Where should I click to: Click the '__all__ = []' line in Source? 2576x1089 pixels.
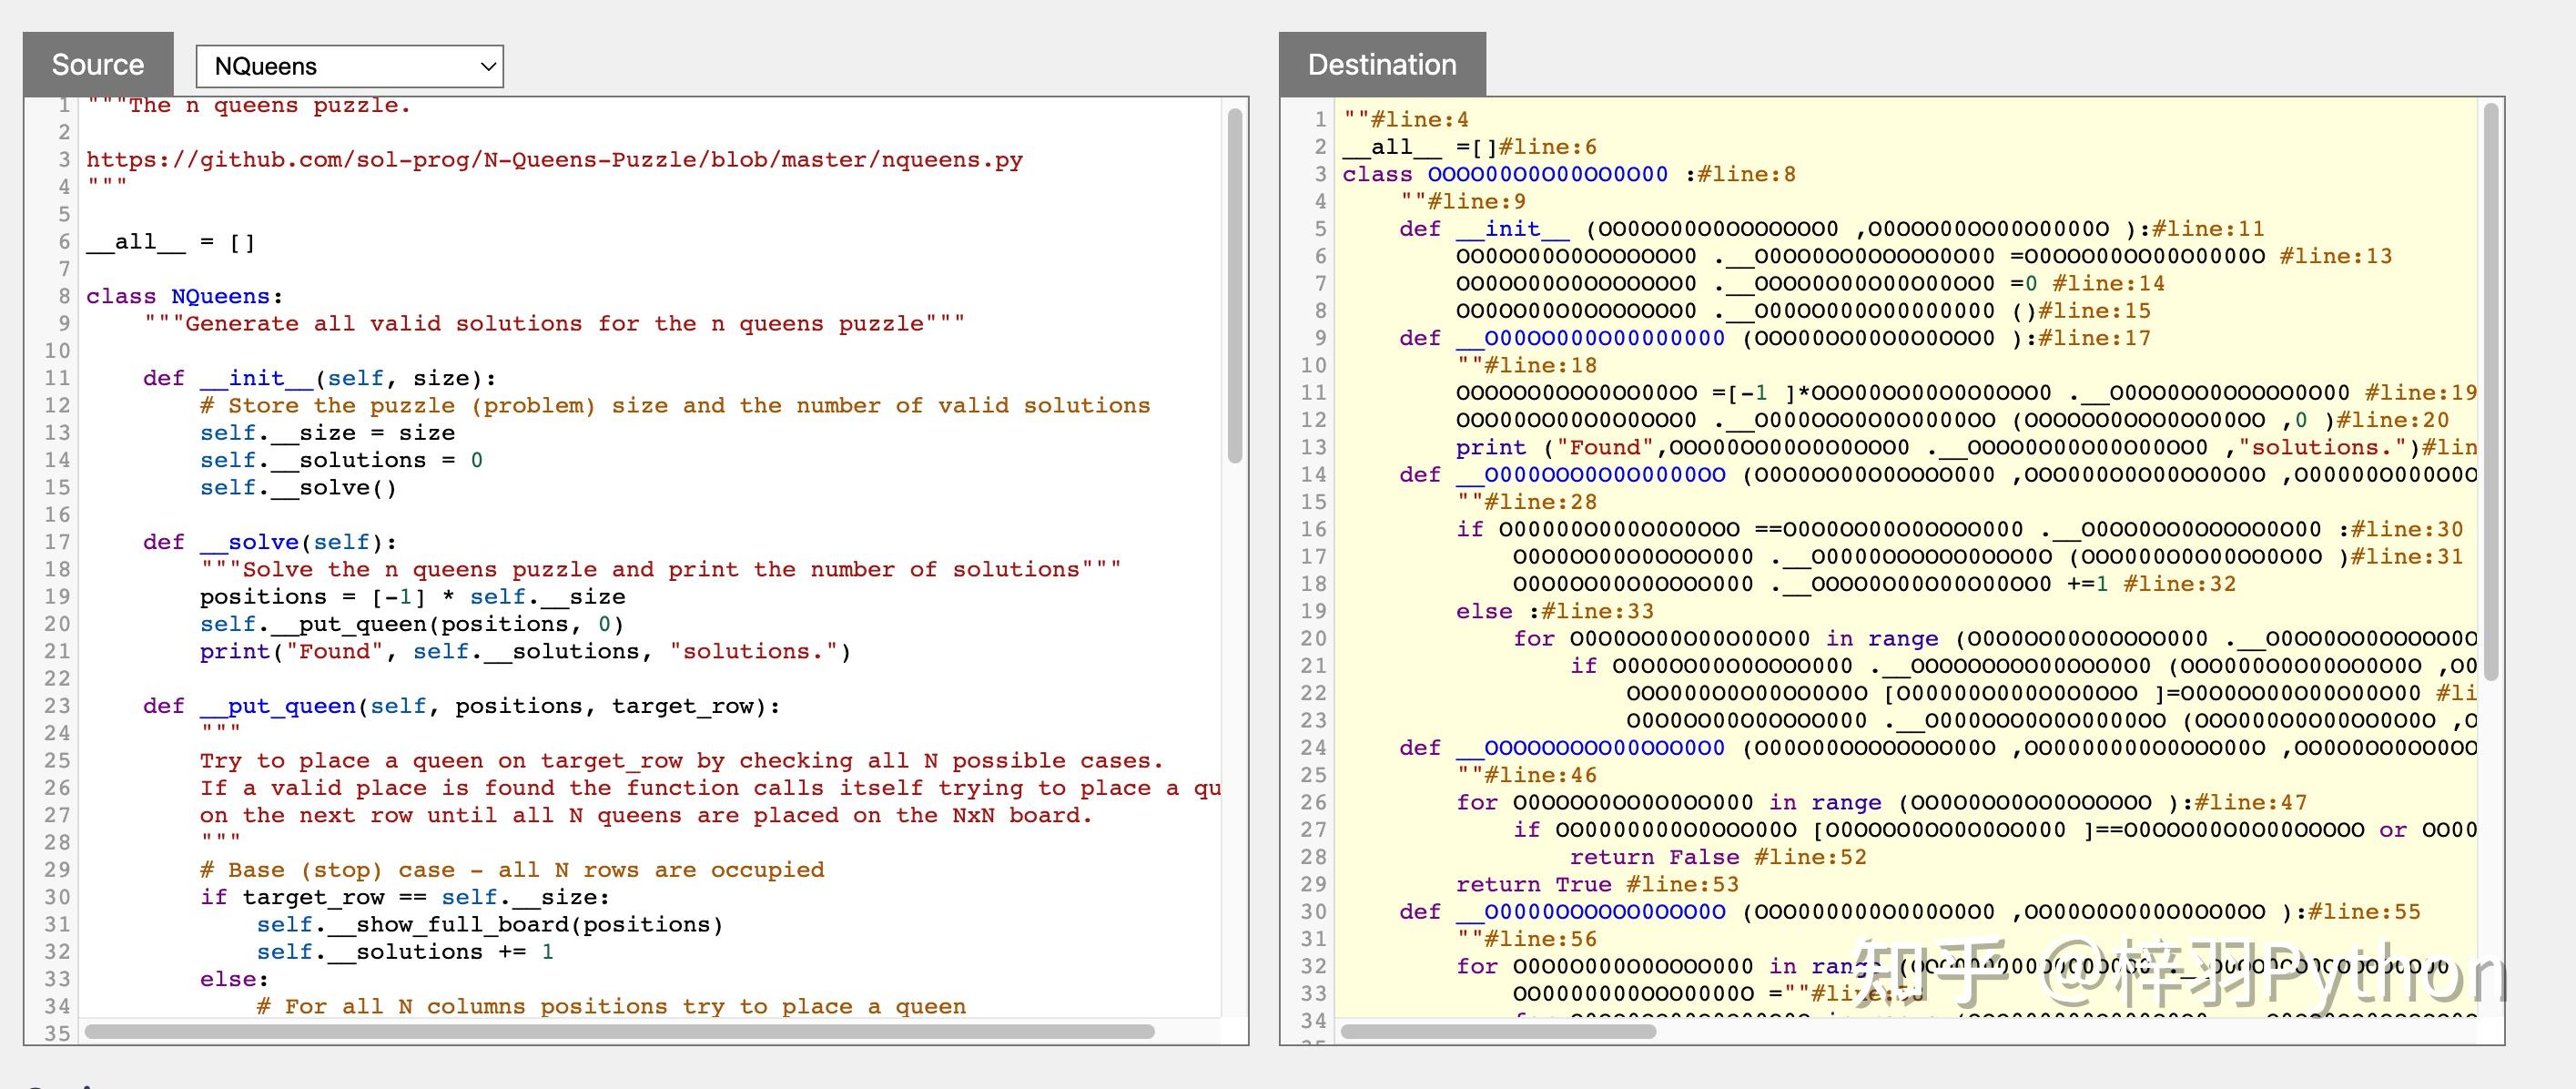point(170,242)
